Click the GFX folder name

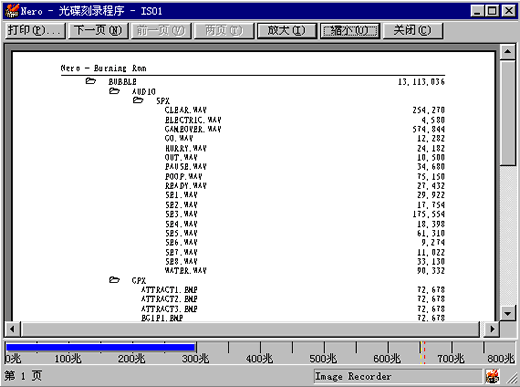(139, 281)
